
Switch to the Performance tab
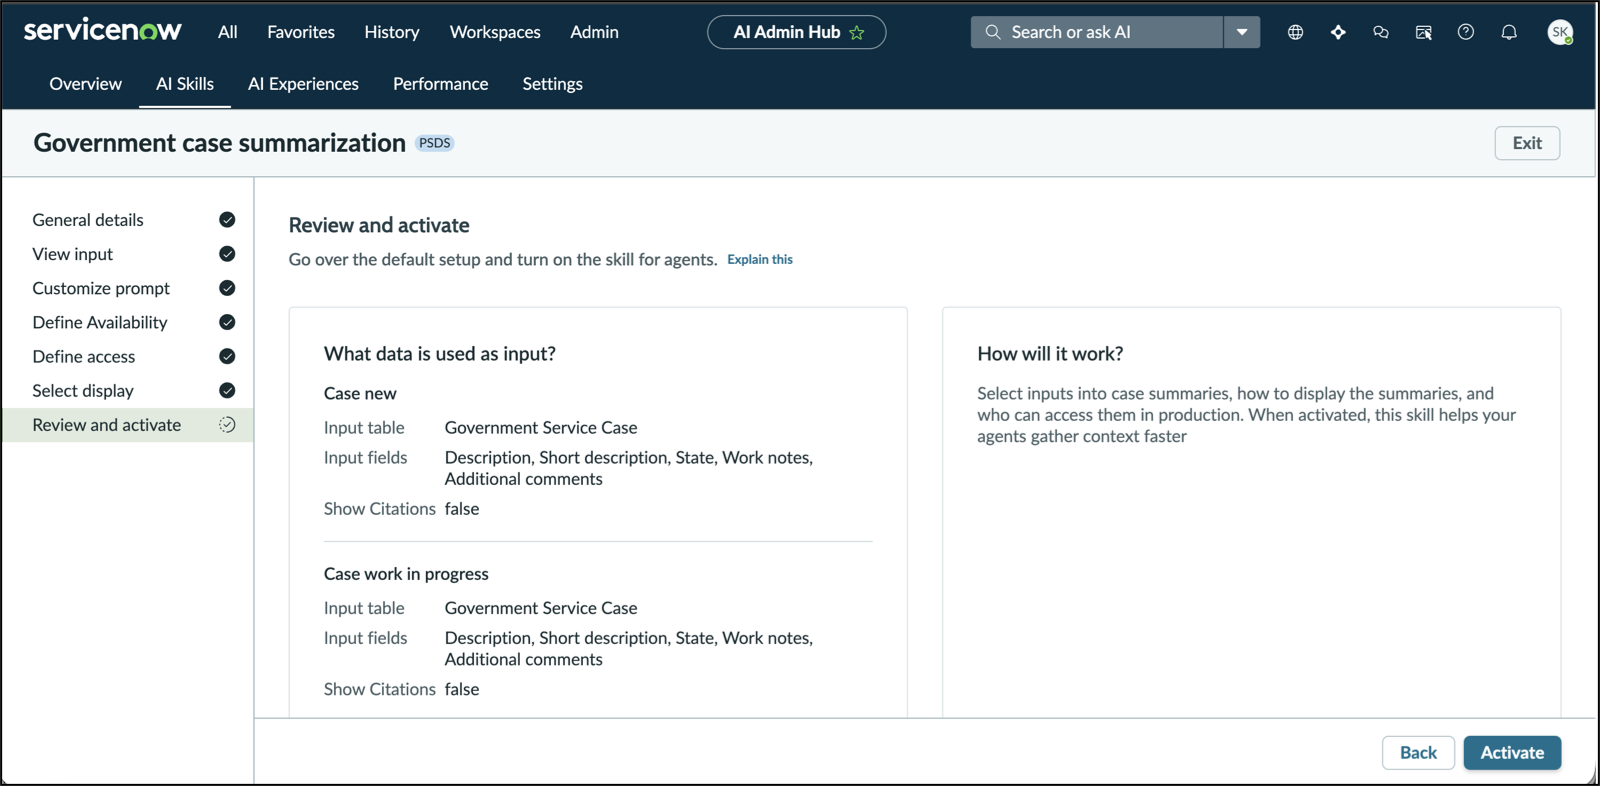[x=440, y=84]
